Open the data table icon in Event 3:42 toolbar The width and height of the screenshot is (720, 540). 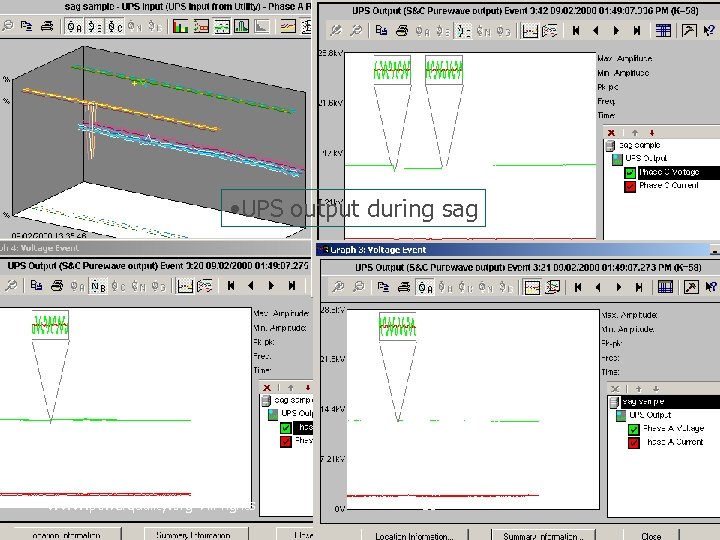(663, 30)
